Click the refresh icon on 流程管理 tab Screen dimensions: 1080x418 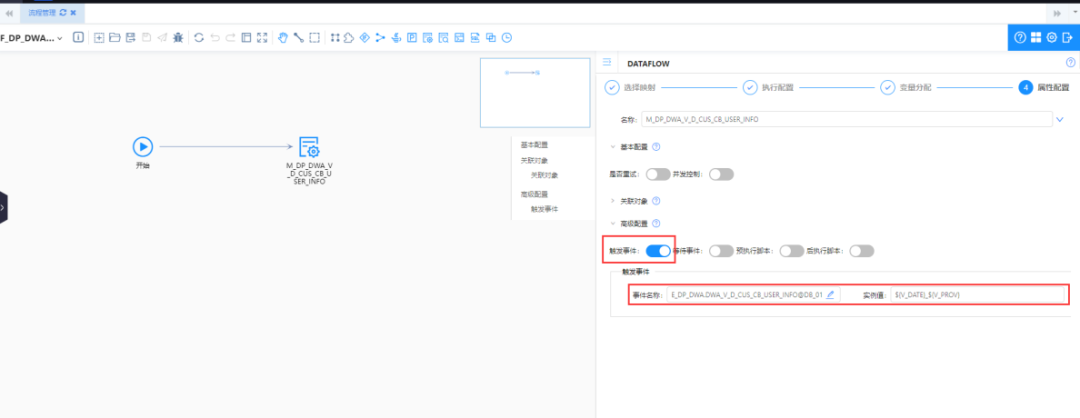(x=63, y=13)
